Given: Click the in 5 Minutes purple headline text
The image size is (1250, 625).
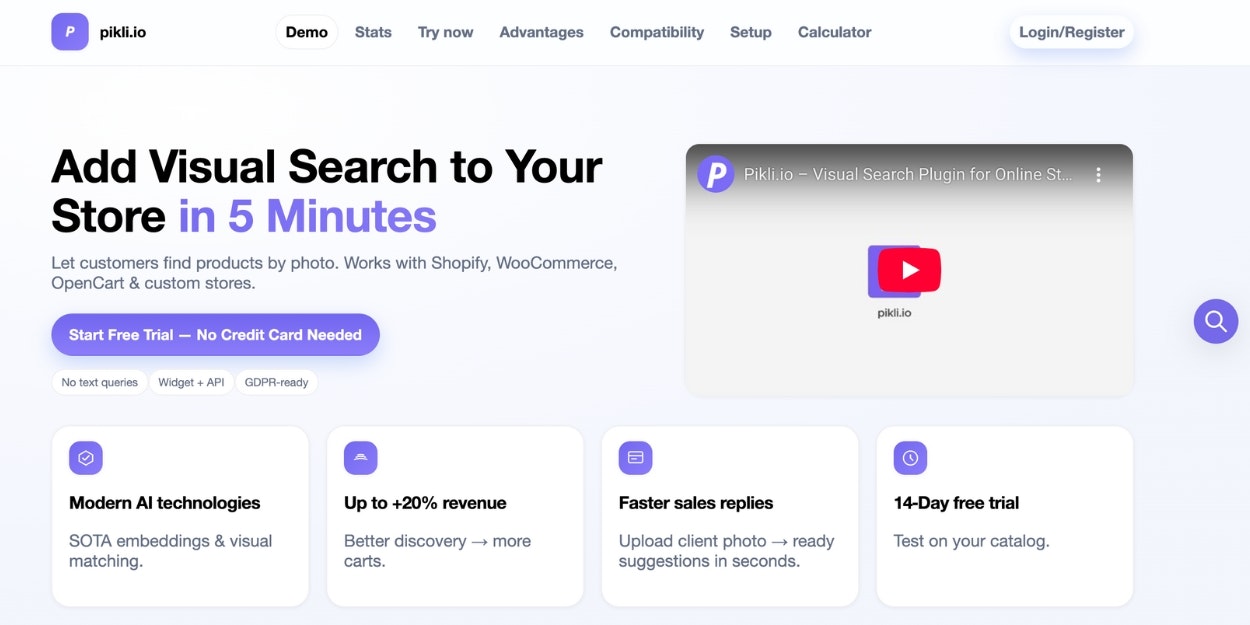Looking at the screenshot, I should (308, 216).
